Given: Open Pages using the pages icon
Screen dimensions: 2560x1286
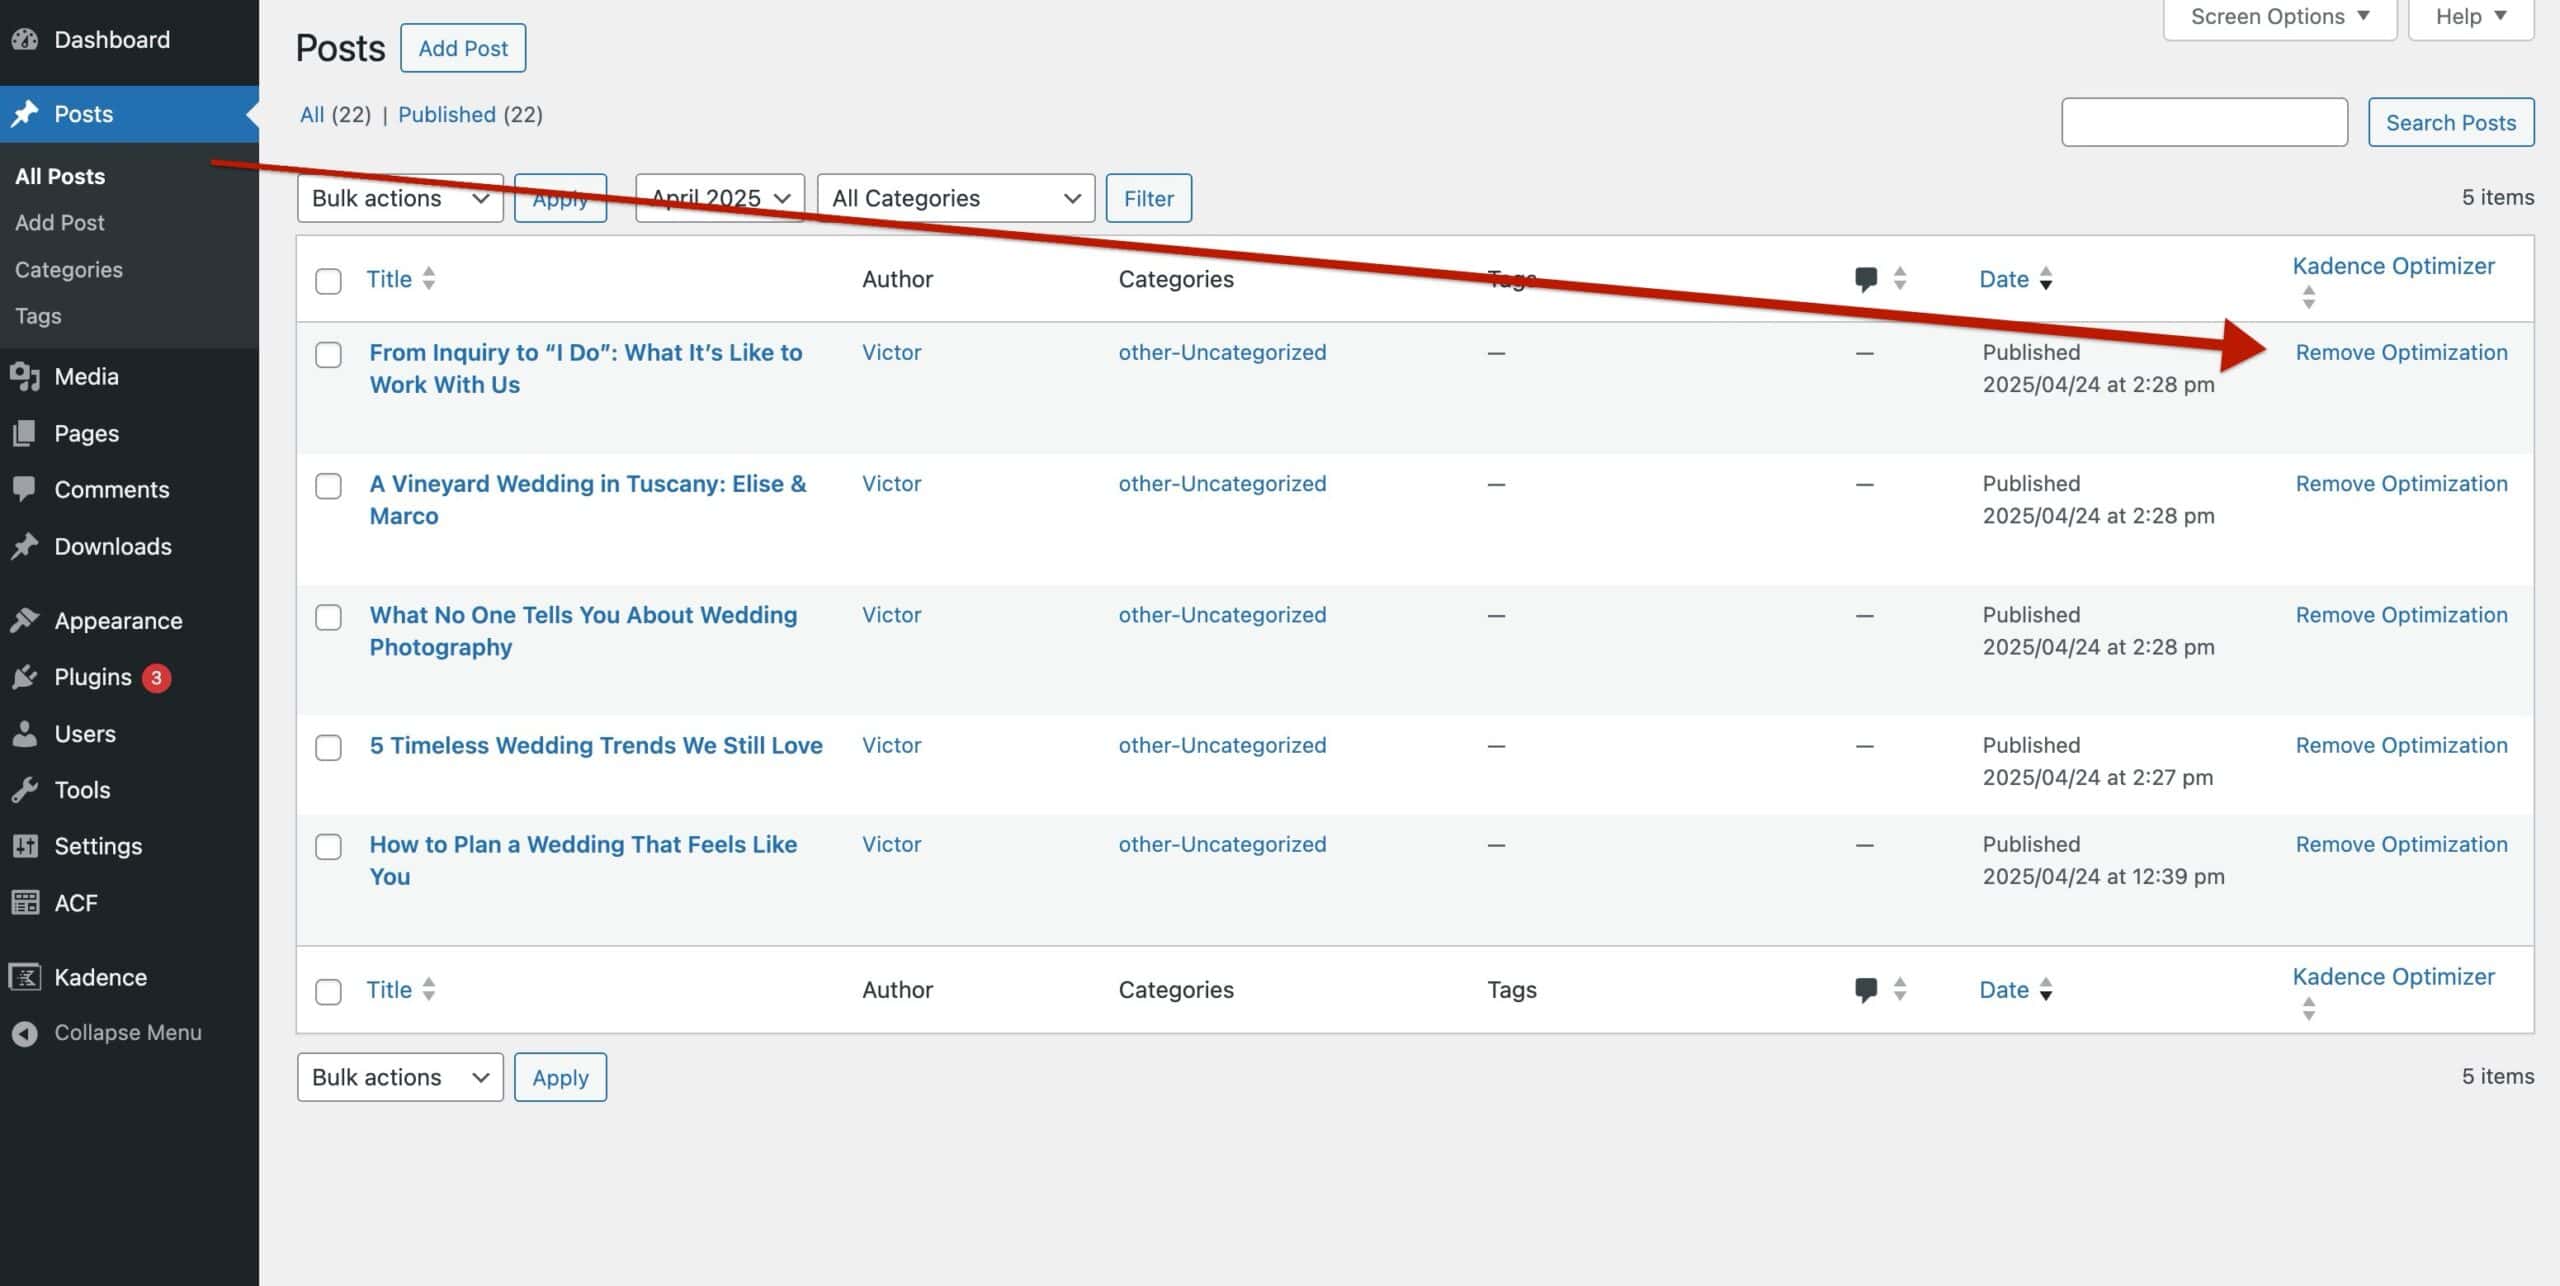Looking at the screenshot, I should (x=27, y=433).
